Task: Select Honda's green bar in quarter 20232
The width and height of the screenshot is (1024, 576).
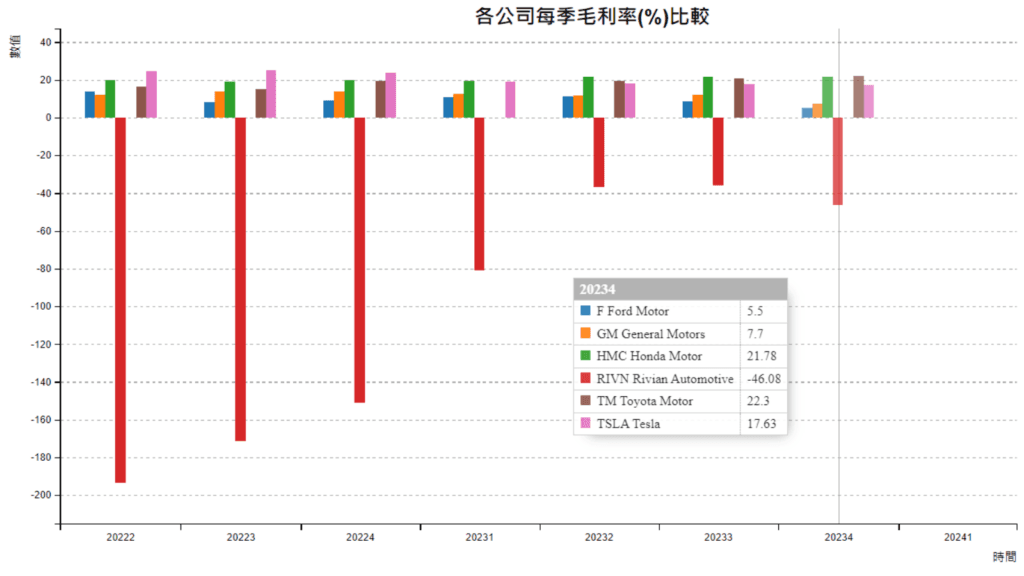Action: 588,97
